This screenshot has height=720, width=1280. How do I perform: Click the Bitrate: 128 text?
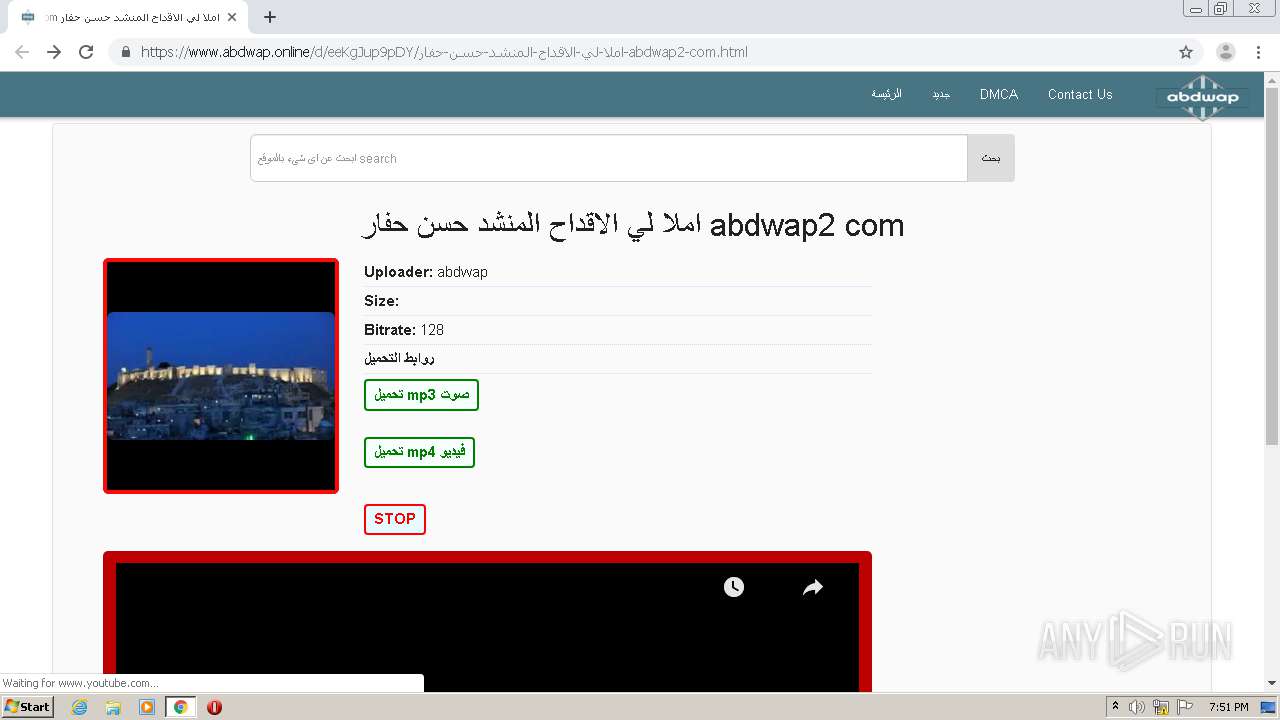[404, 330]
